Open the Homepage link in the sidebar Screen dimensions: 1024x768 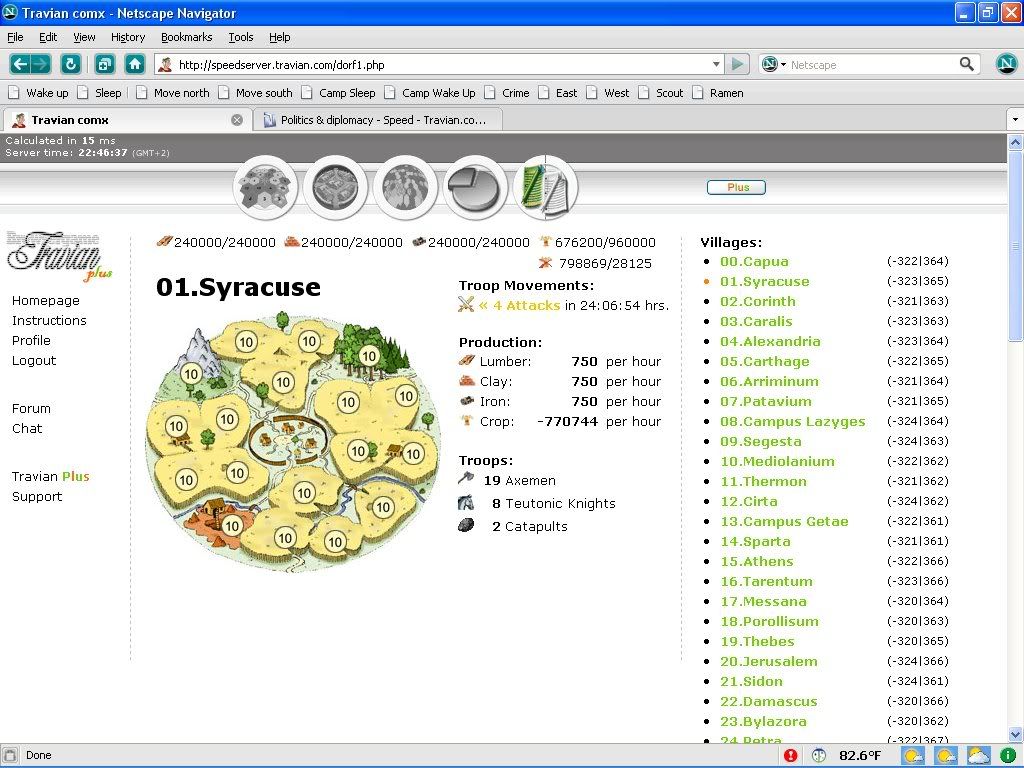tap(46, 300)
